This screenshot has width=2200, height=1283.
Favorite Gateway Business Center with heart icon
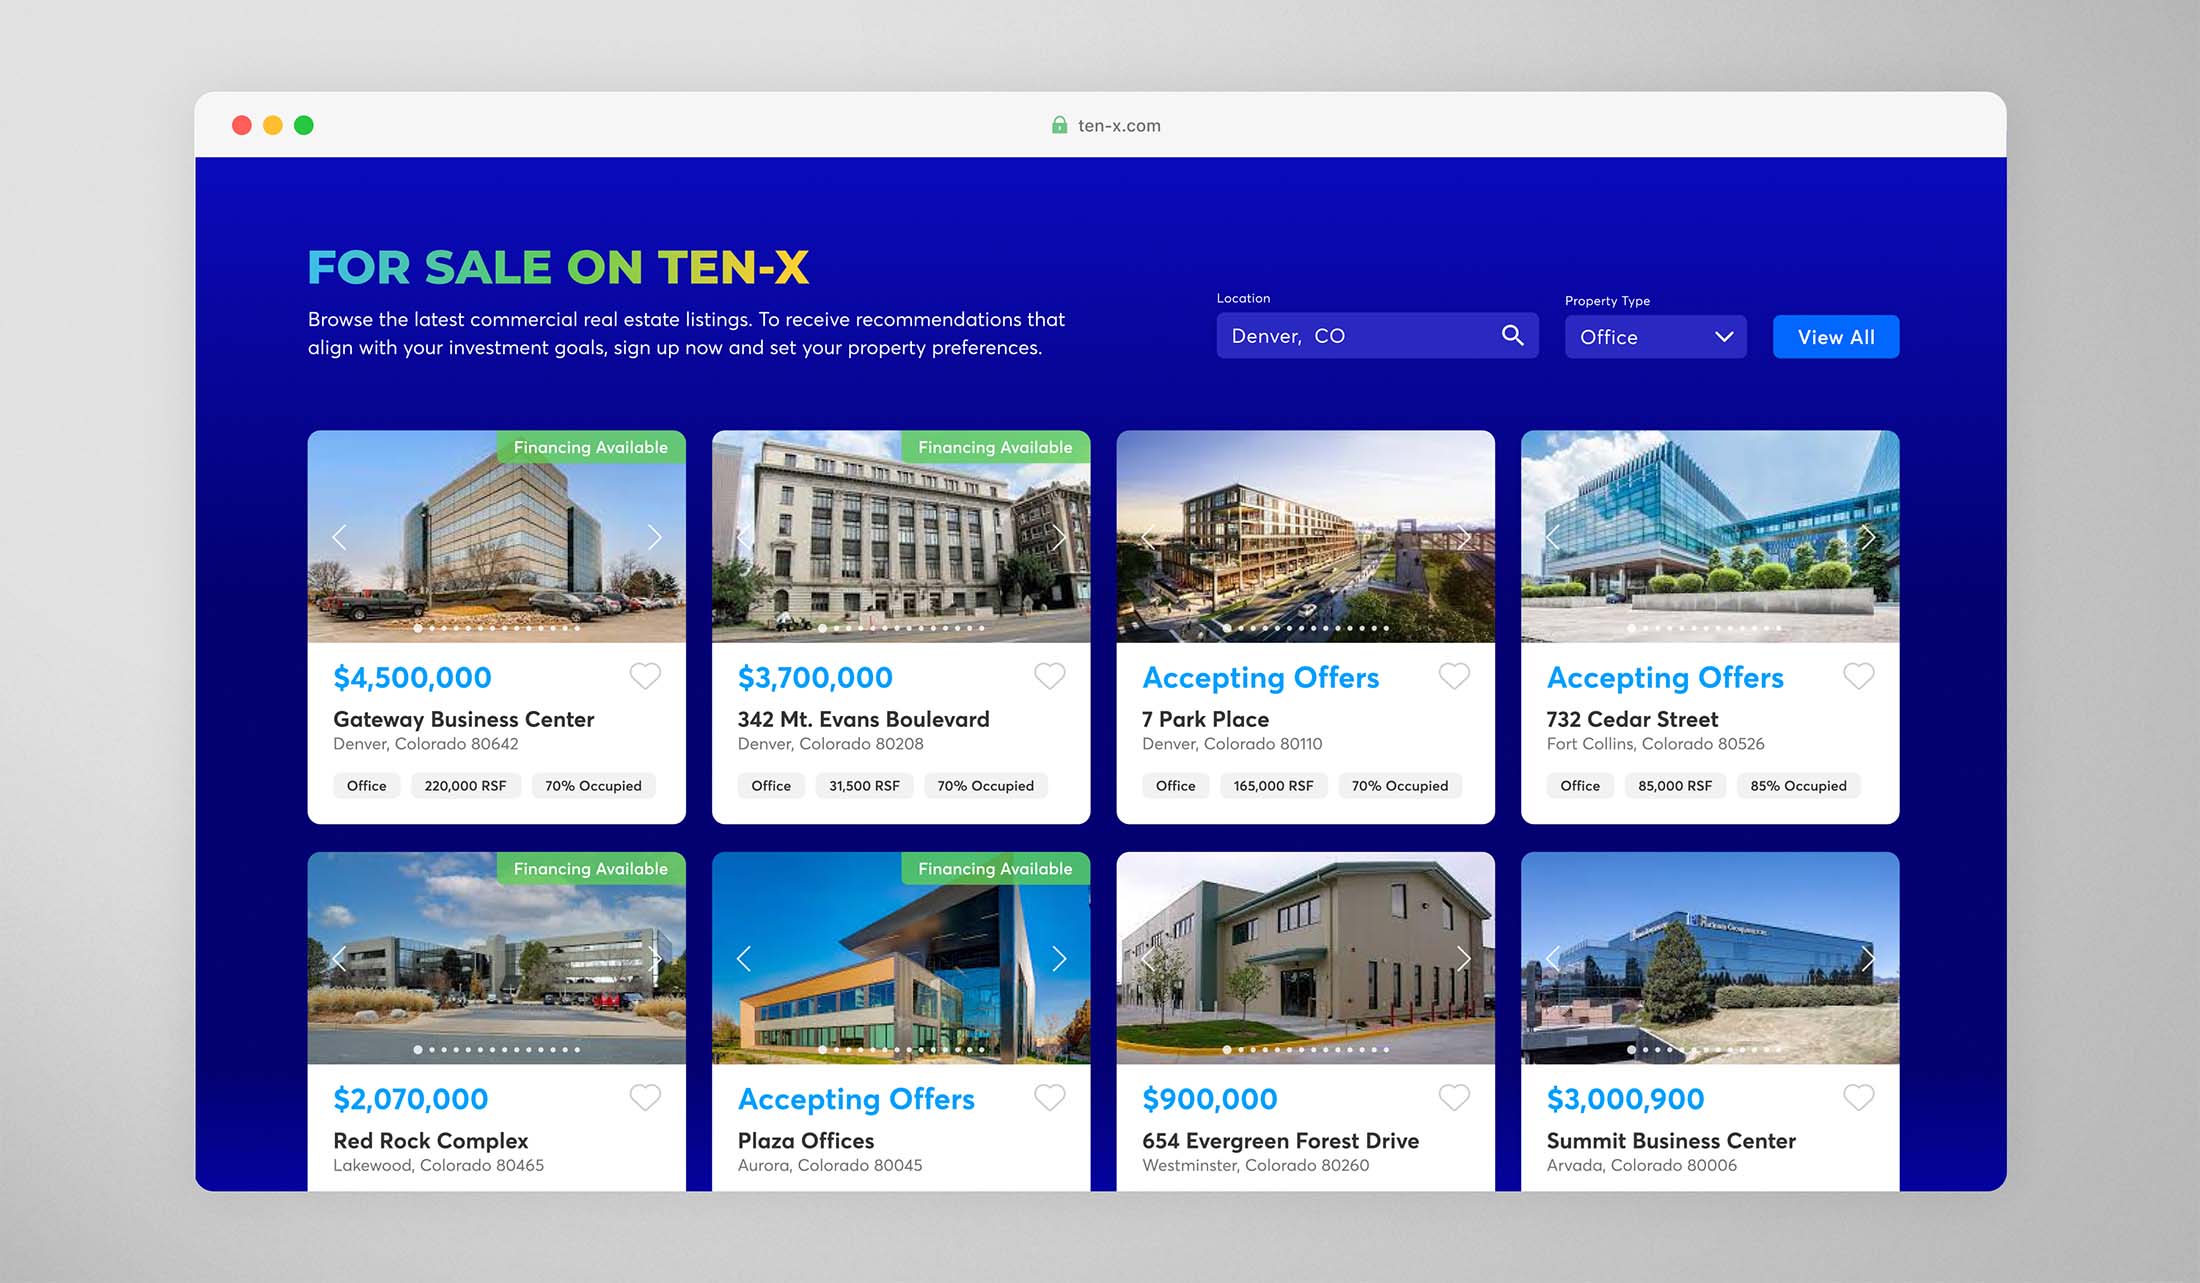click(x=645, y=676)
